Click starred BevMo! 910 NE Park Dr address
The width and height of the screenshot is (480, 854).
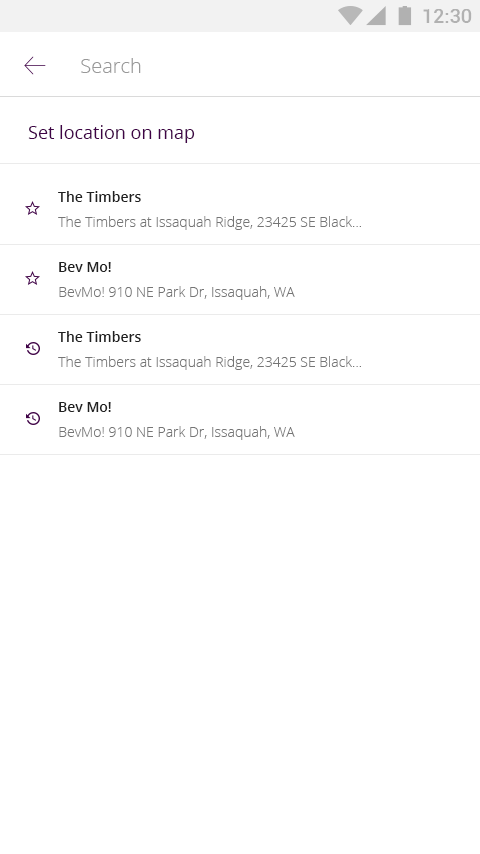click(177, 292)
